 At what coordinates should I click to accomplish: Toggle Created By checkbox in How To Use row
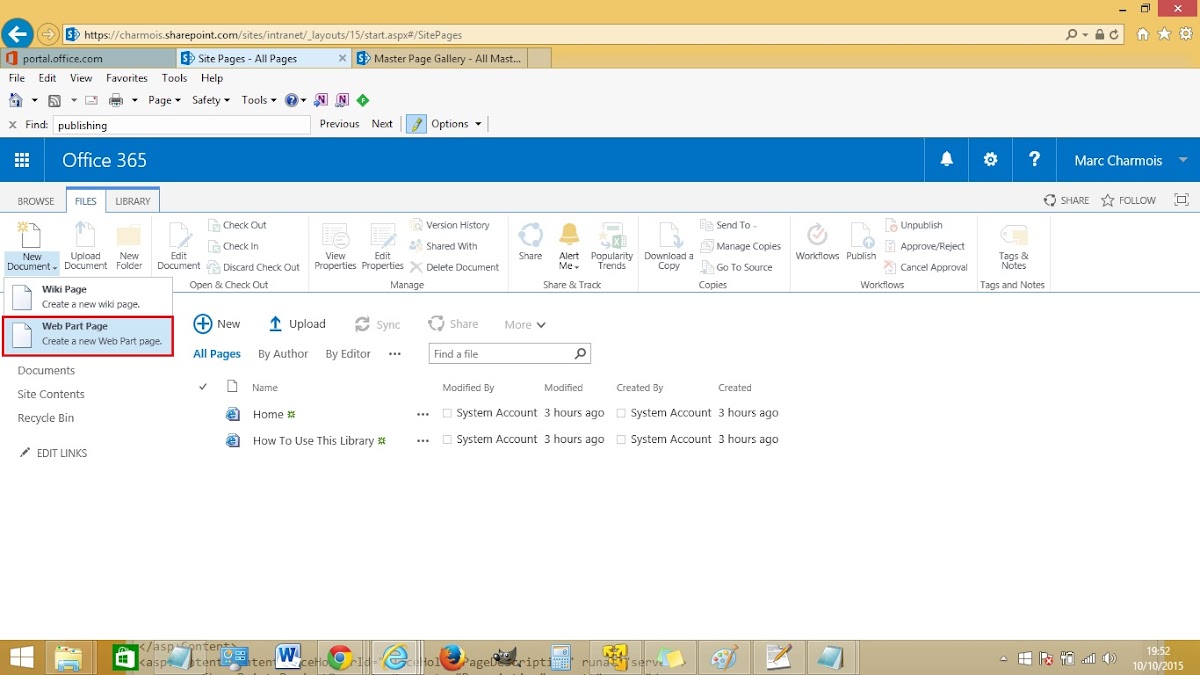click(622, 440)
